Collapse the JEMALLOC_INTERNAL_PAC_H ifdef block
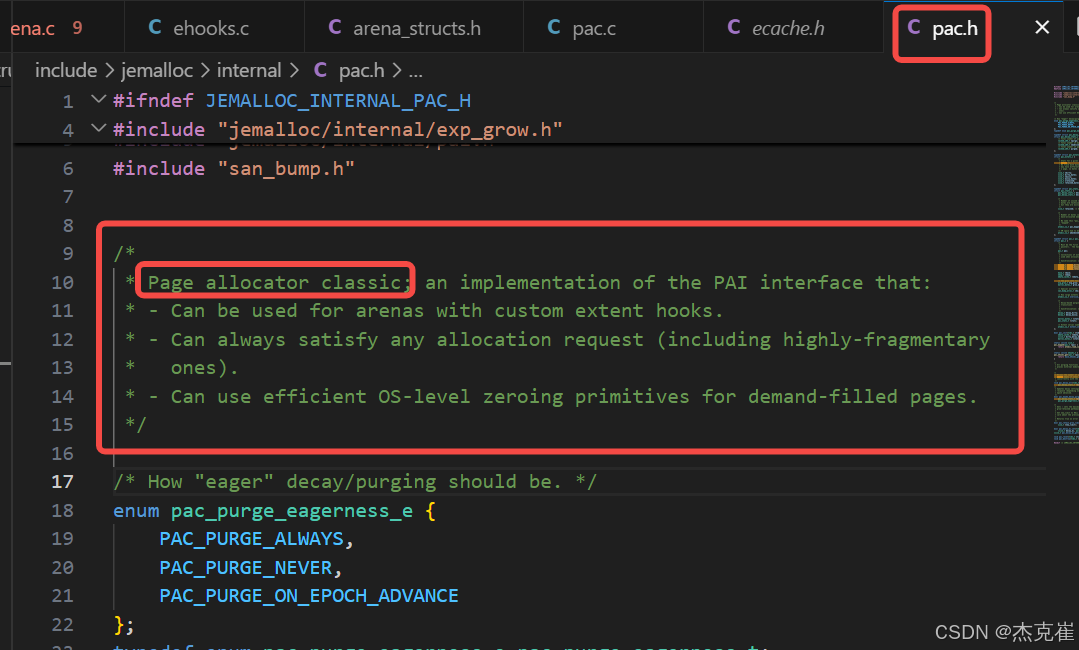 [97, 99]
